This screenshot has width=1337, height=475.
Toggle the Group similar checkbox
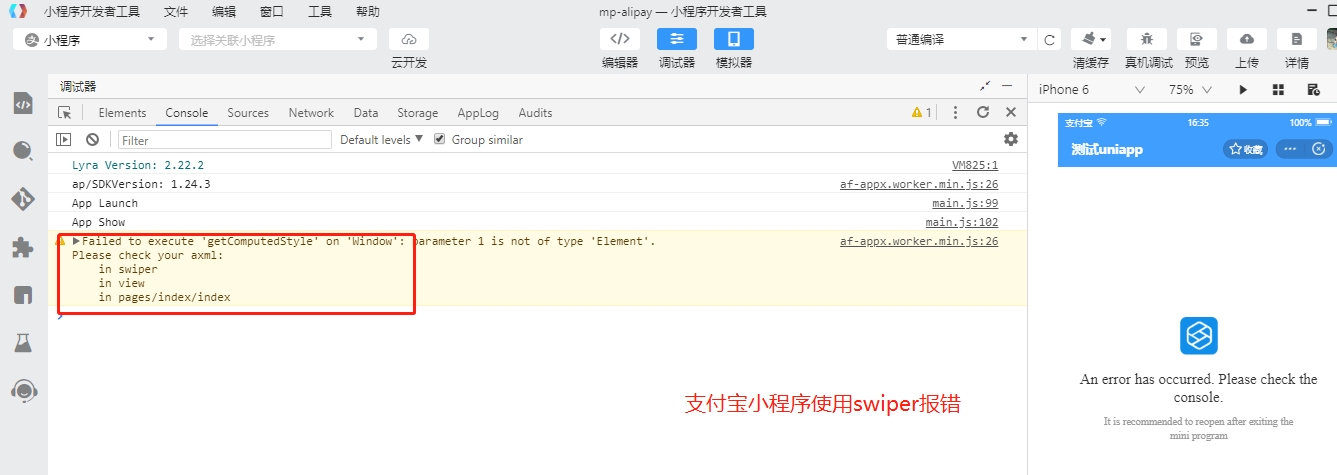[439, 140]
